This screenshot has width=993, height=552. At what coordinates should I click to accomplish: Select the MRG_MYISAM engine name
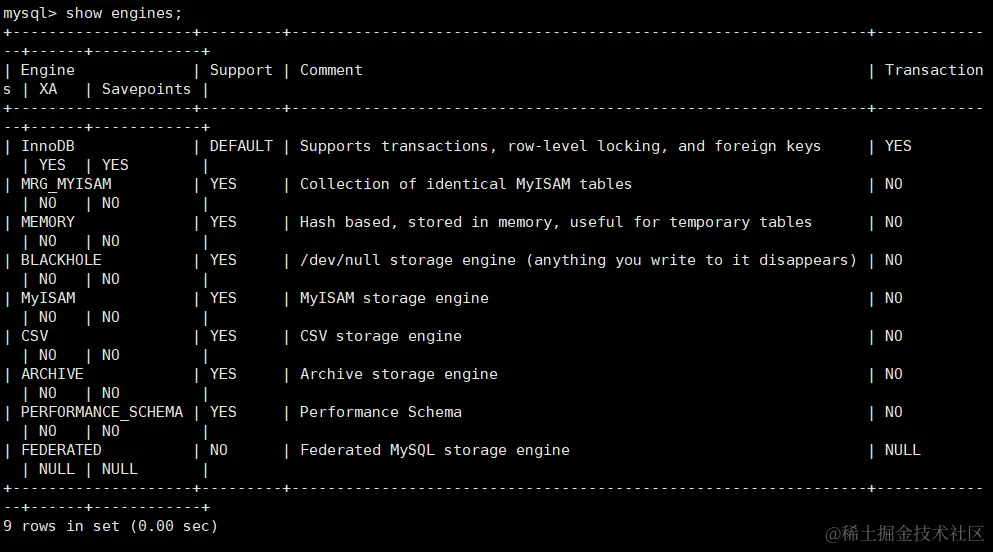pyautogui.click(x=66, y=184)
